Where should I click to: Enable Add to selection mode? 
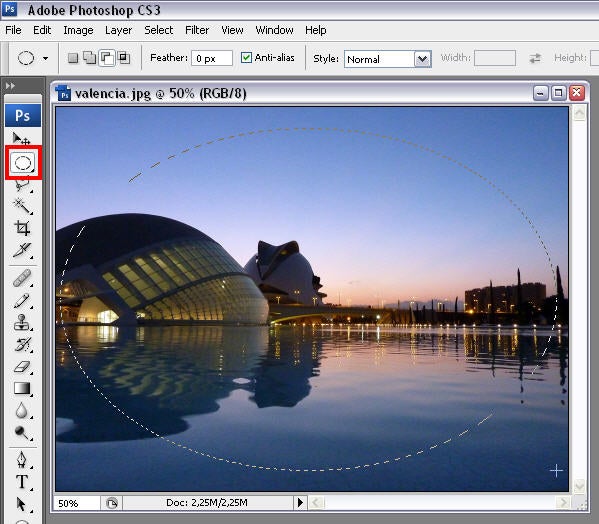[90, 58]
